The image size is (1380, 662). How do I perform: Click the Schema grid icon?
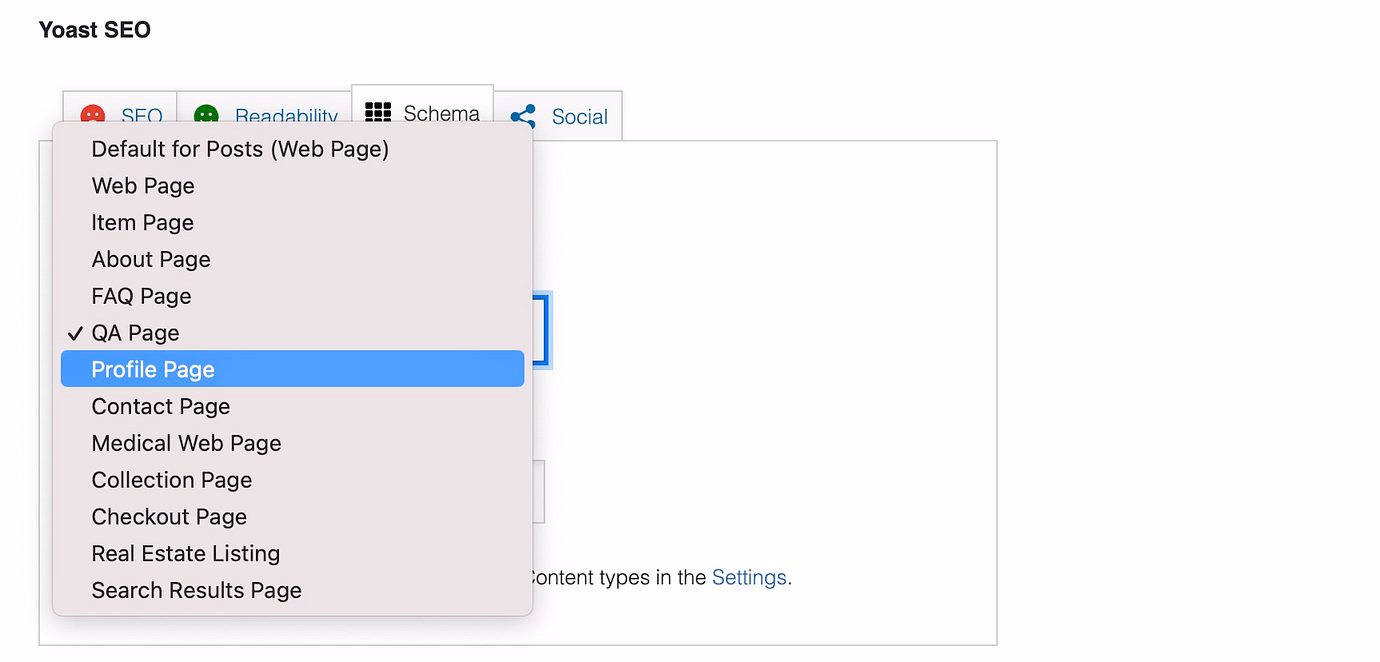[378, 113]
